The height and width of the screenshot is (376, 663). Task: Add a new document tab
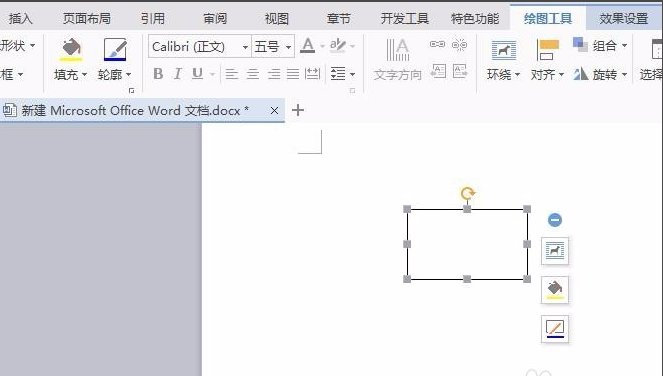pos(298,110)
